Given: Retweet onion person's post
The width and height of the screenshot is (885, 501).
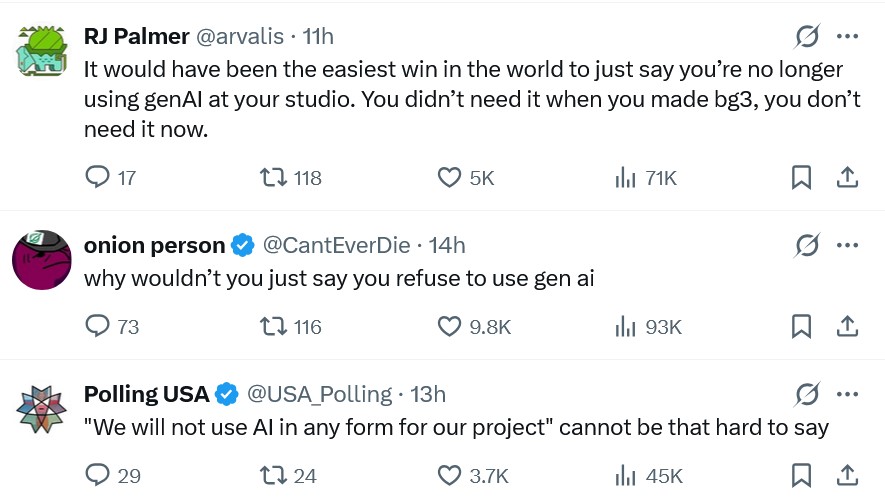Looking at the screenshot, I should [271, 326].
